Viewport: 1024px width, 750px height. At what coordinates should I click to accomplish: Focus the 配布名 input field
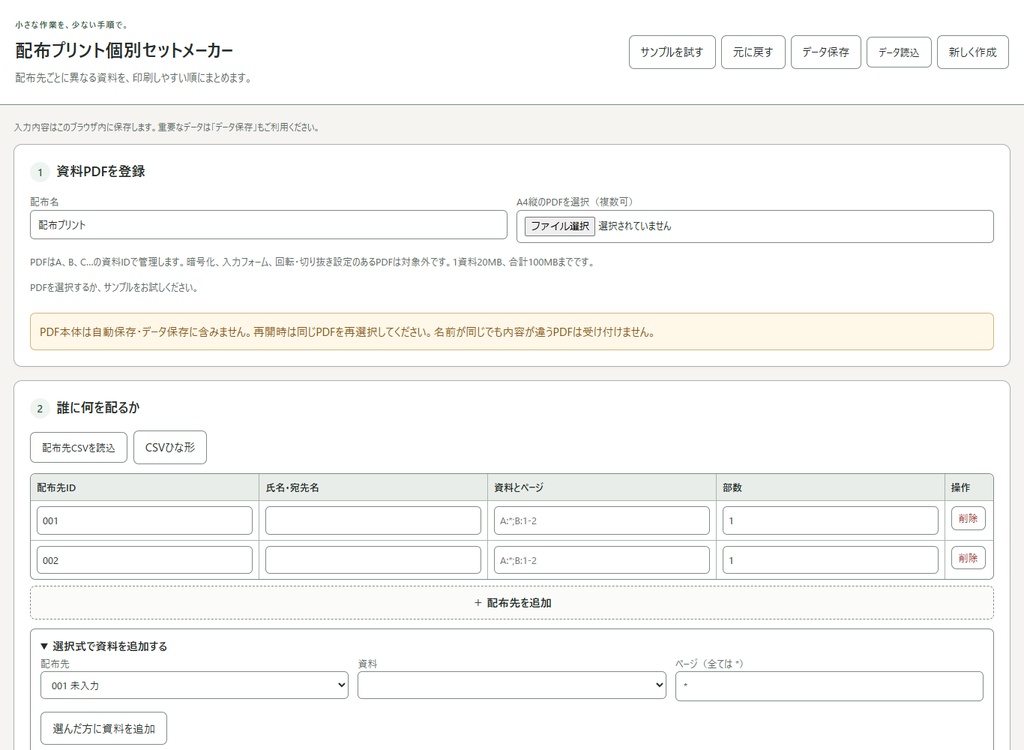point(268,225)
